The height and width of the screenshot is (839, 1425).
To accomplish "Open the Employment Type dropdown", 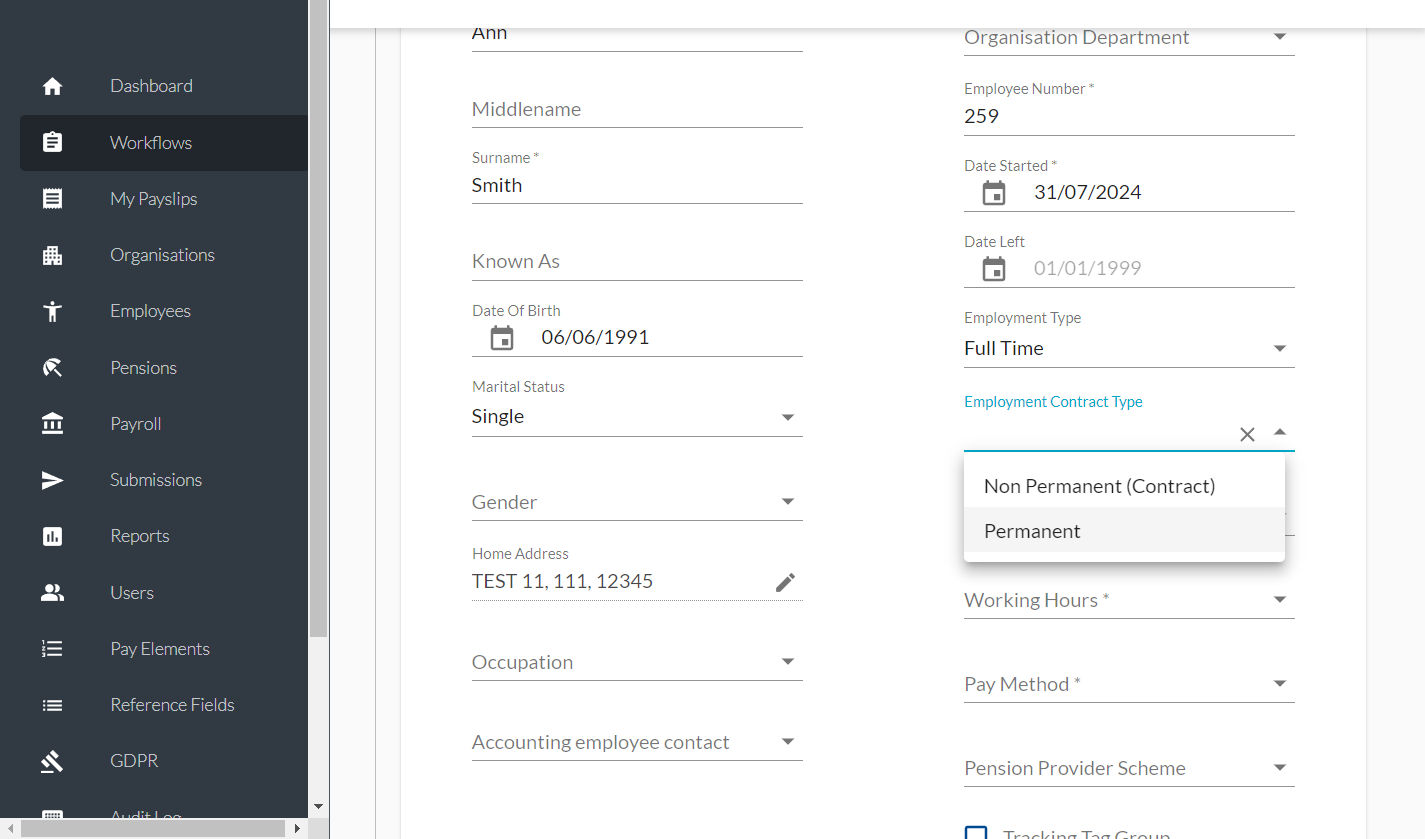I will pyautogui.click(x=1280, y=349).
